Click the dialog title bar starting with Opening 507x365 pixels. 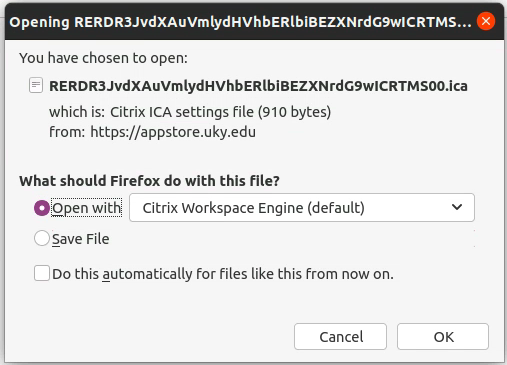point(240,22)
